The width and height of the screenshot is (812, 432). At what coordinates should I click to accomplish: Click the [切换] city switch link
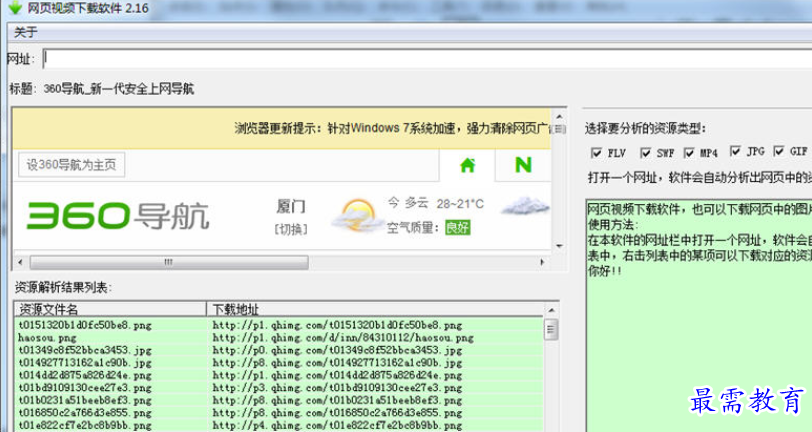click(x=291, y=229)
